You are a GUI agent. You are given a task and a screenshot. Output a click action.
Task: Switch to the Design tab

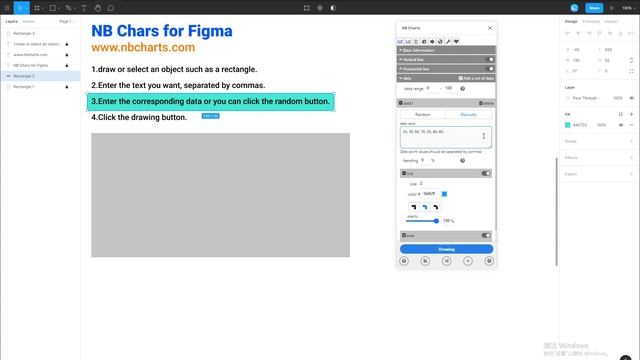pyautogui.click(x=571, y=21)
